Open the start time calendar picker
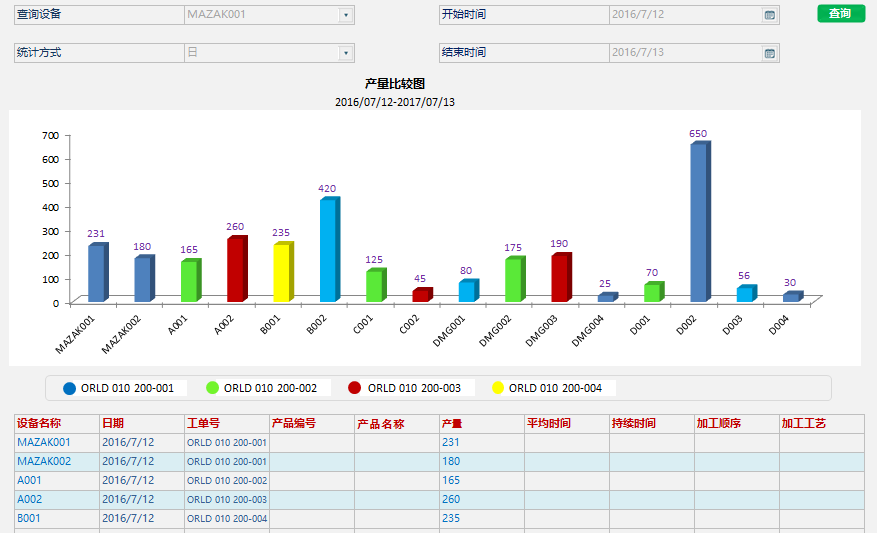 pyautogui.click(x=769, y=15)
